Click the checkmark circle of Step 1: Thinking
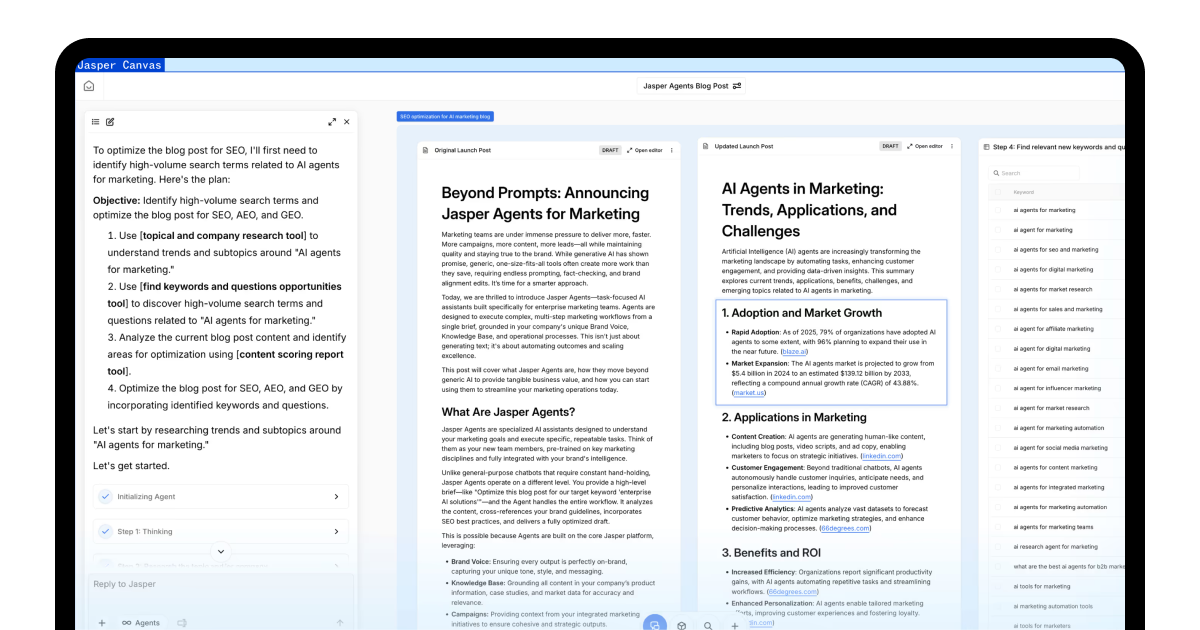Viewport: 1200px width, 630px height. [x=105, y=532]
